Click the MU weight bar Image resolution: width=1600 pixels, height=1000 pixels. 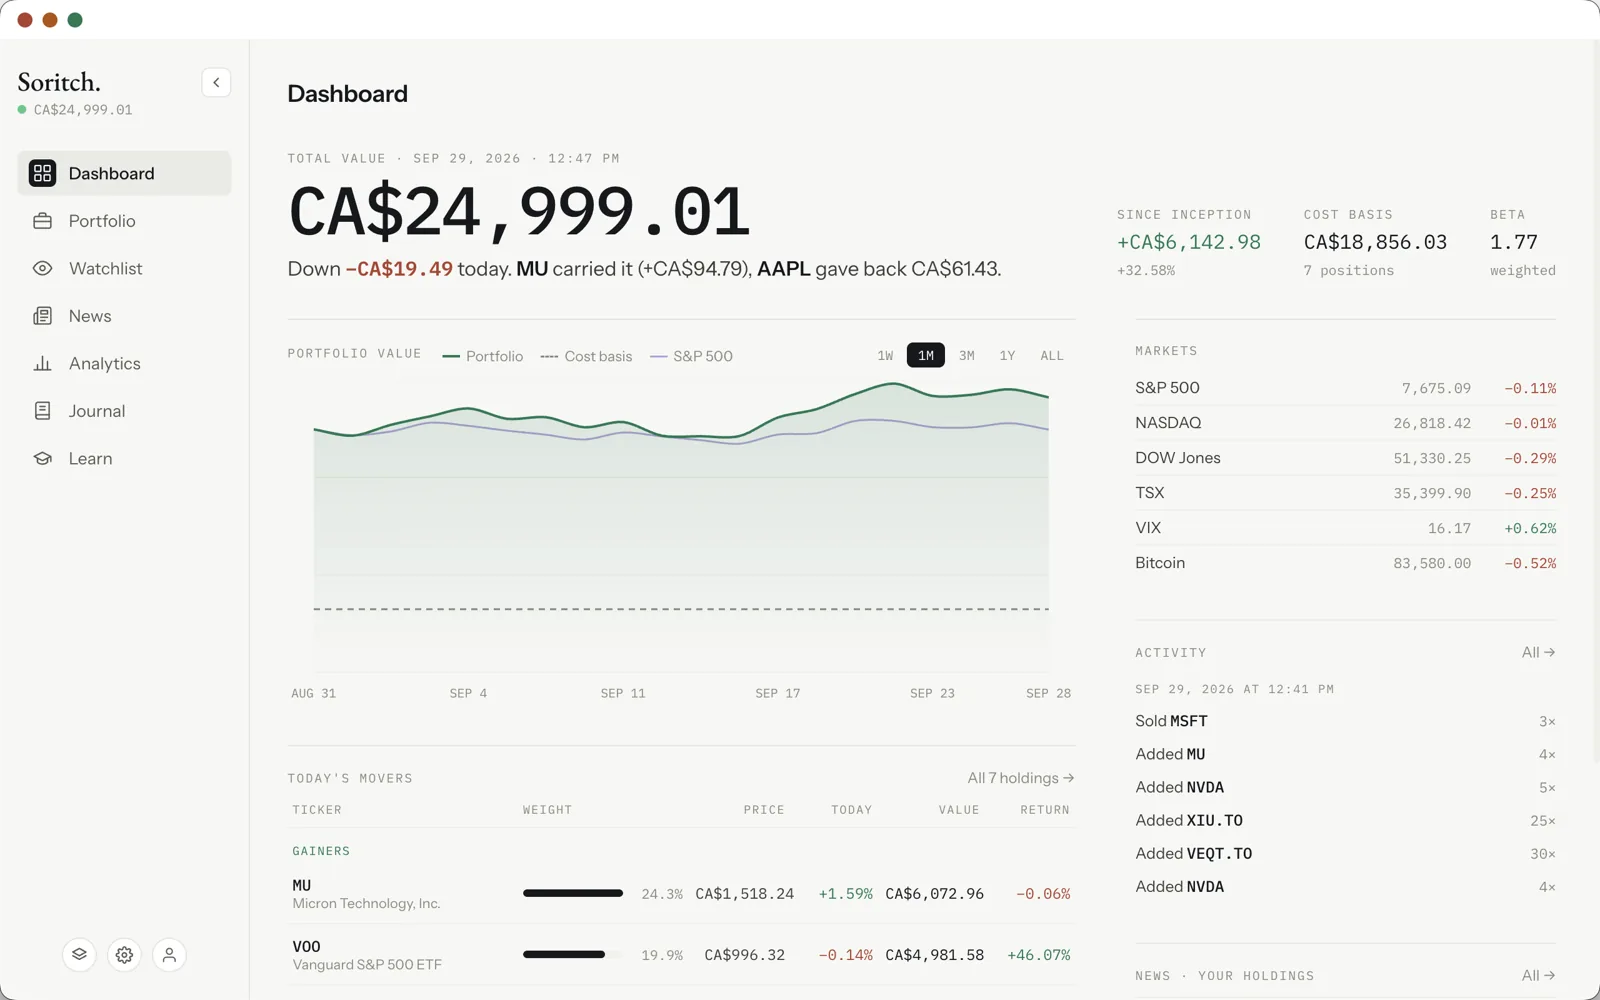tap(573, 893)
